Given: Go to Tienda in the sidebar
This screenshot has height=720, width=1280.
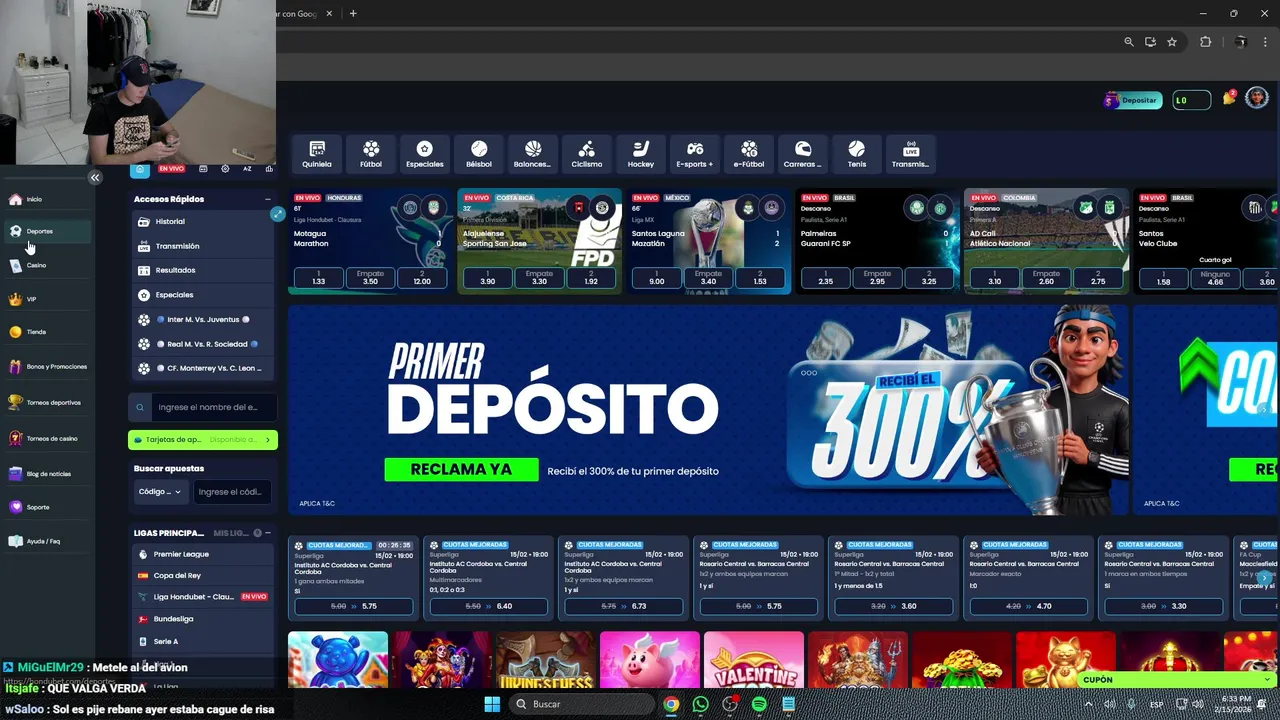Looking at the screenshot, I should pyautogui.click(x=36, y=332).
